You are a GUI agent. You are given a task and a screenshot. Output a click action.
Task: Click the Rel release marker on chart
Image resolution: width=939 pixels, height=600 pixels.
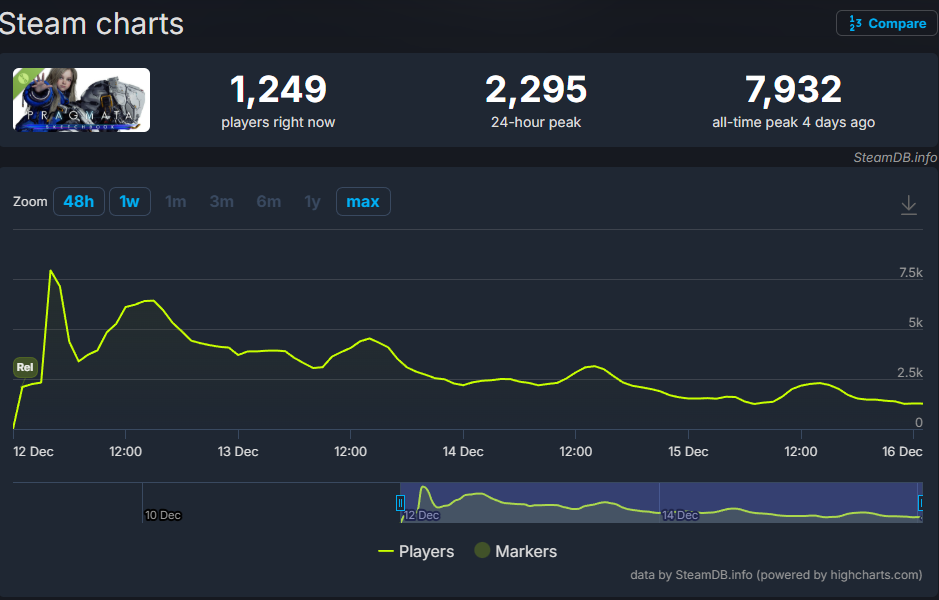[25, 367]
